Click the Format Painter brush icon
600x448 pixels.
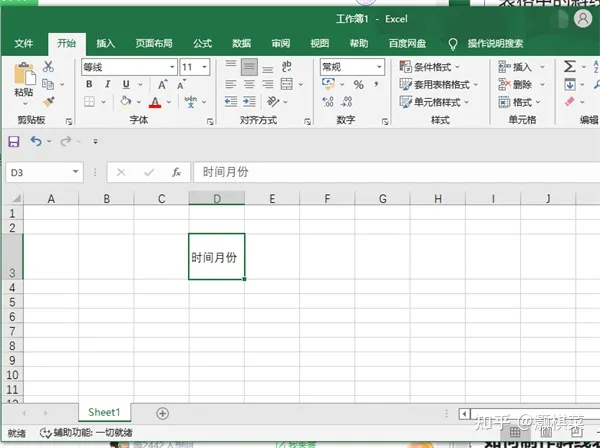[48, 102]
